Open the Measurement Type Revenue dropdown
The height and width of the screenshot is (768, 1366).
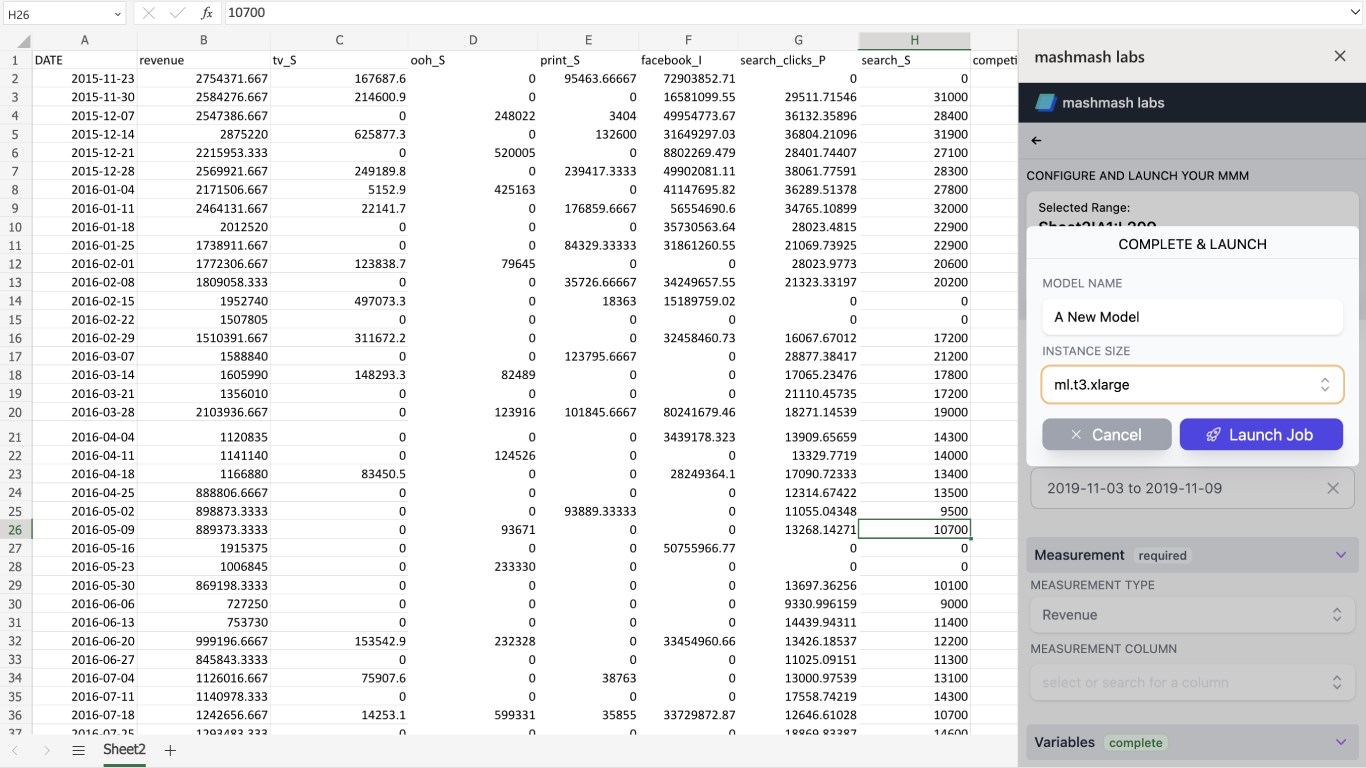[x=1192, y=615]
